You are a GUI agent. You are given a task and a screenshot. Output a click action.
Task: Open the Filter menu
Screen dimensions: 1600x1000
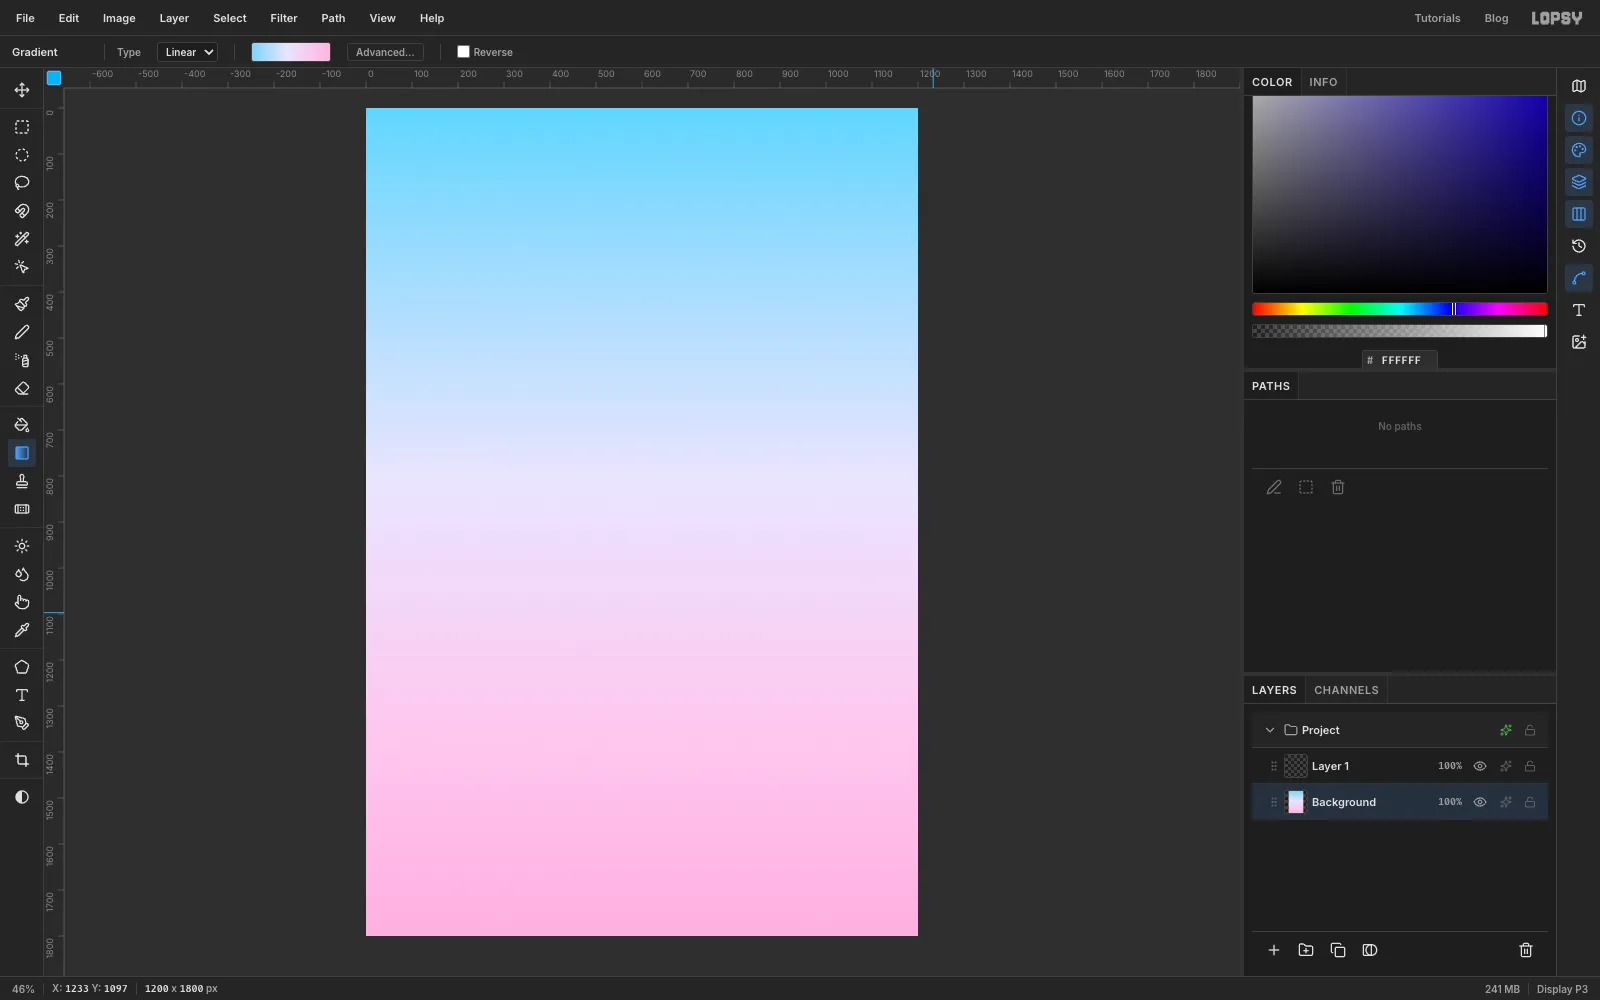tap(284, 18)
